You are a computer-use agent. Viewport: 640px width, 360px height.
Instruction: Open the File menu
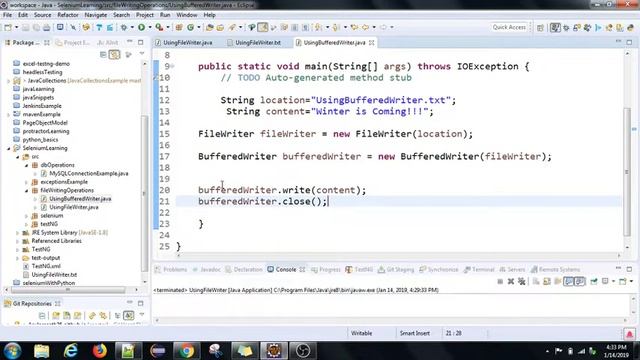coord(7,15)
